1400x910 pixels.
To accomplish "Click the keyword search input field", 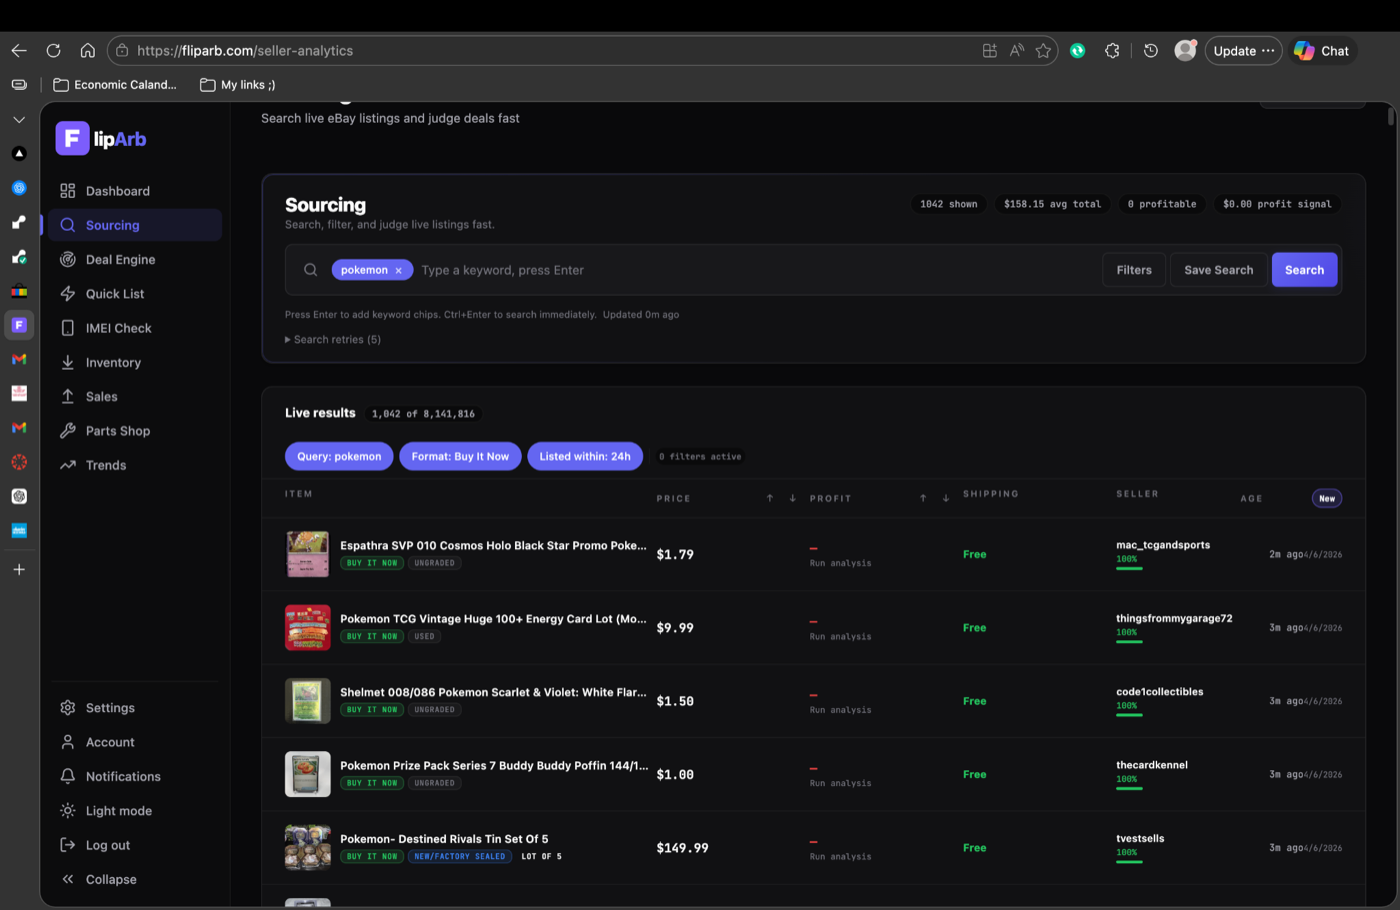I will pyautogui.click(x=756, y=270).
